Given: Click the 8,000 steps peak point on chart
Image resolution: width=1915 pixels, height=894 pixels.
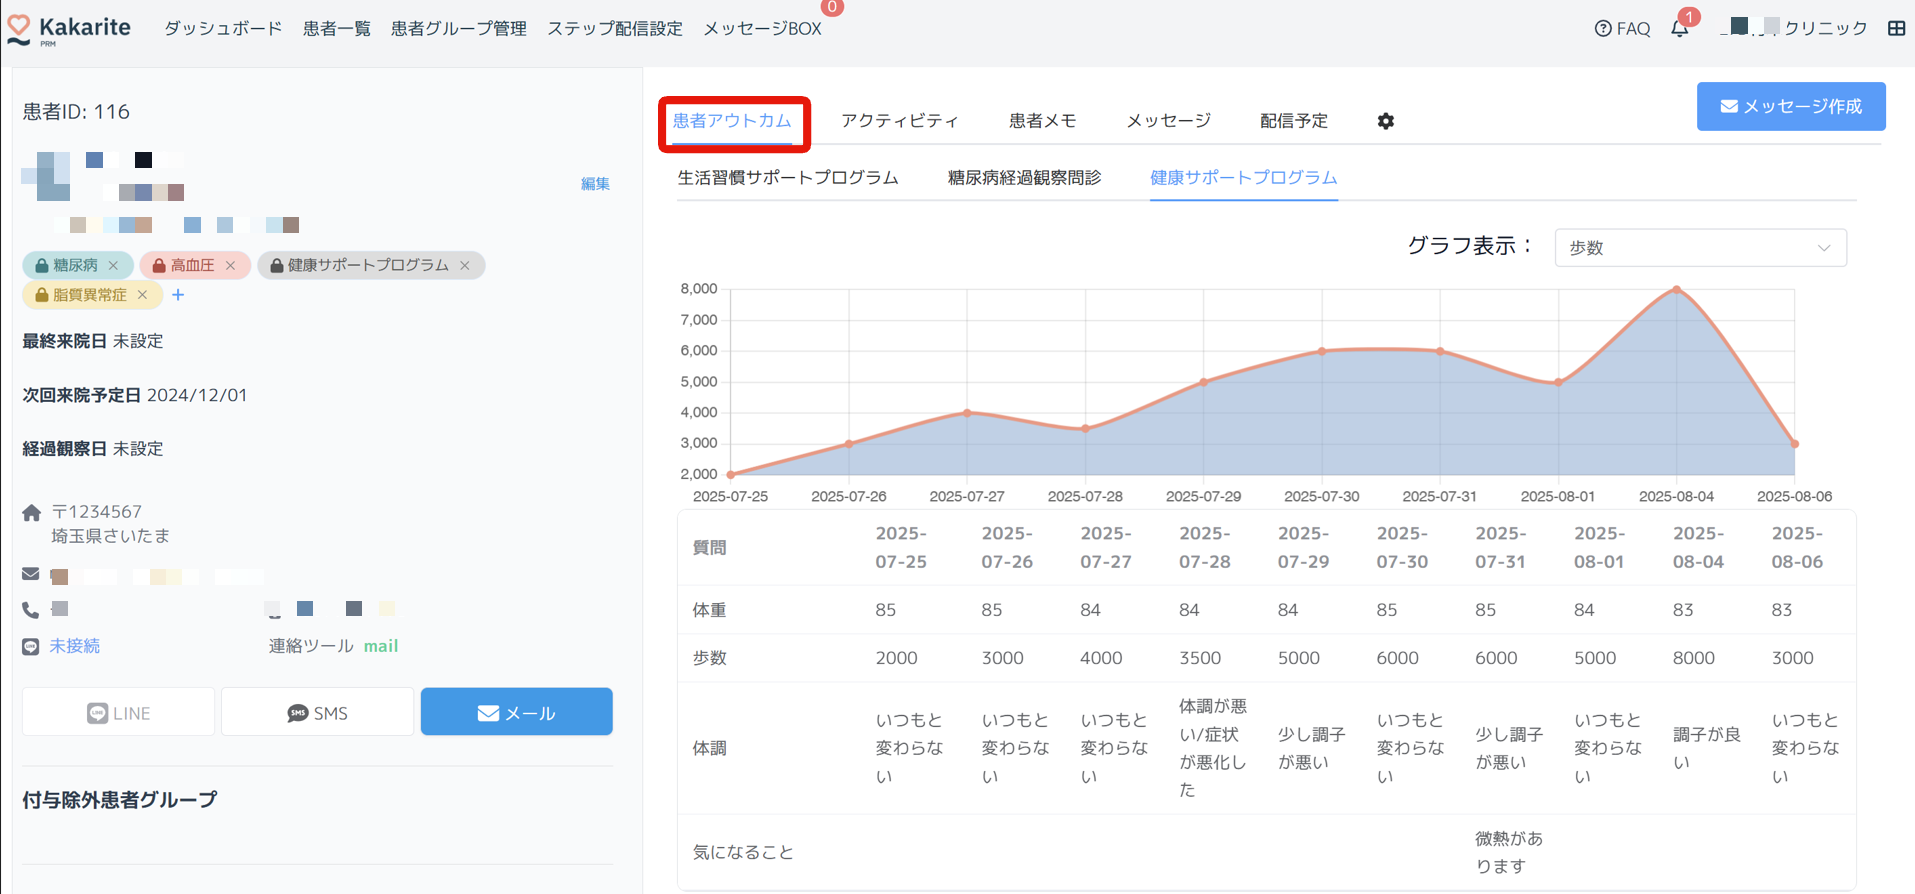Looking at the screenshot, I should point(1677,289).
